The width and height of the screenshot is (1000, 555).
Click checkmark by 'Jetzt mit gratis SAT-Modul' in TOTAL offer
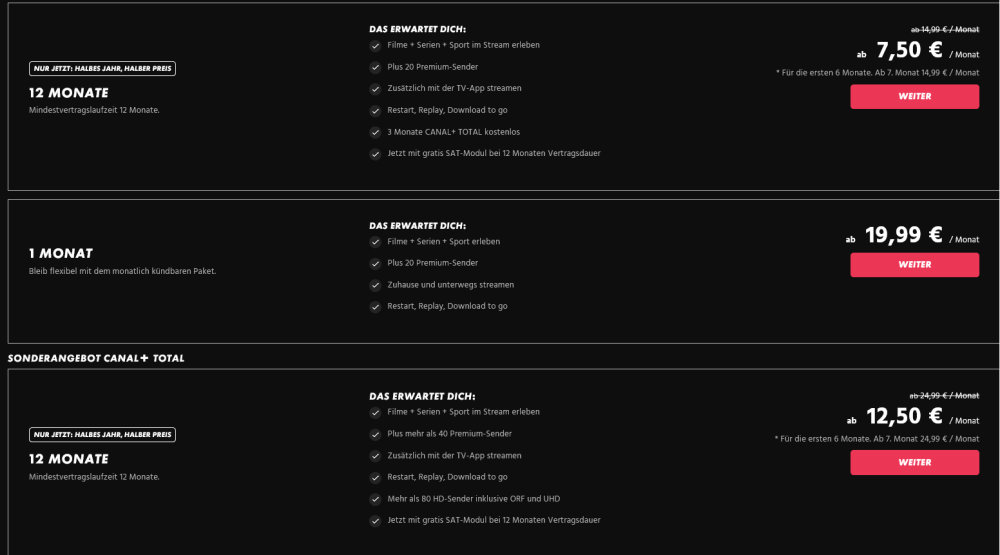coord(375,521)
